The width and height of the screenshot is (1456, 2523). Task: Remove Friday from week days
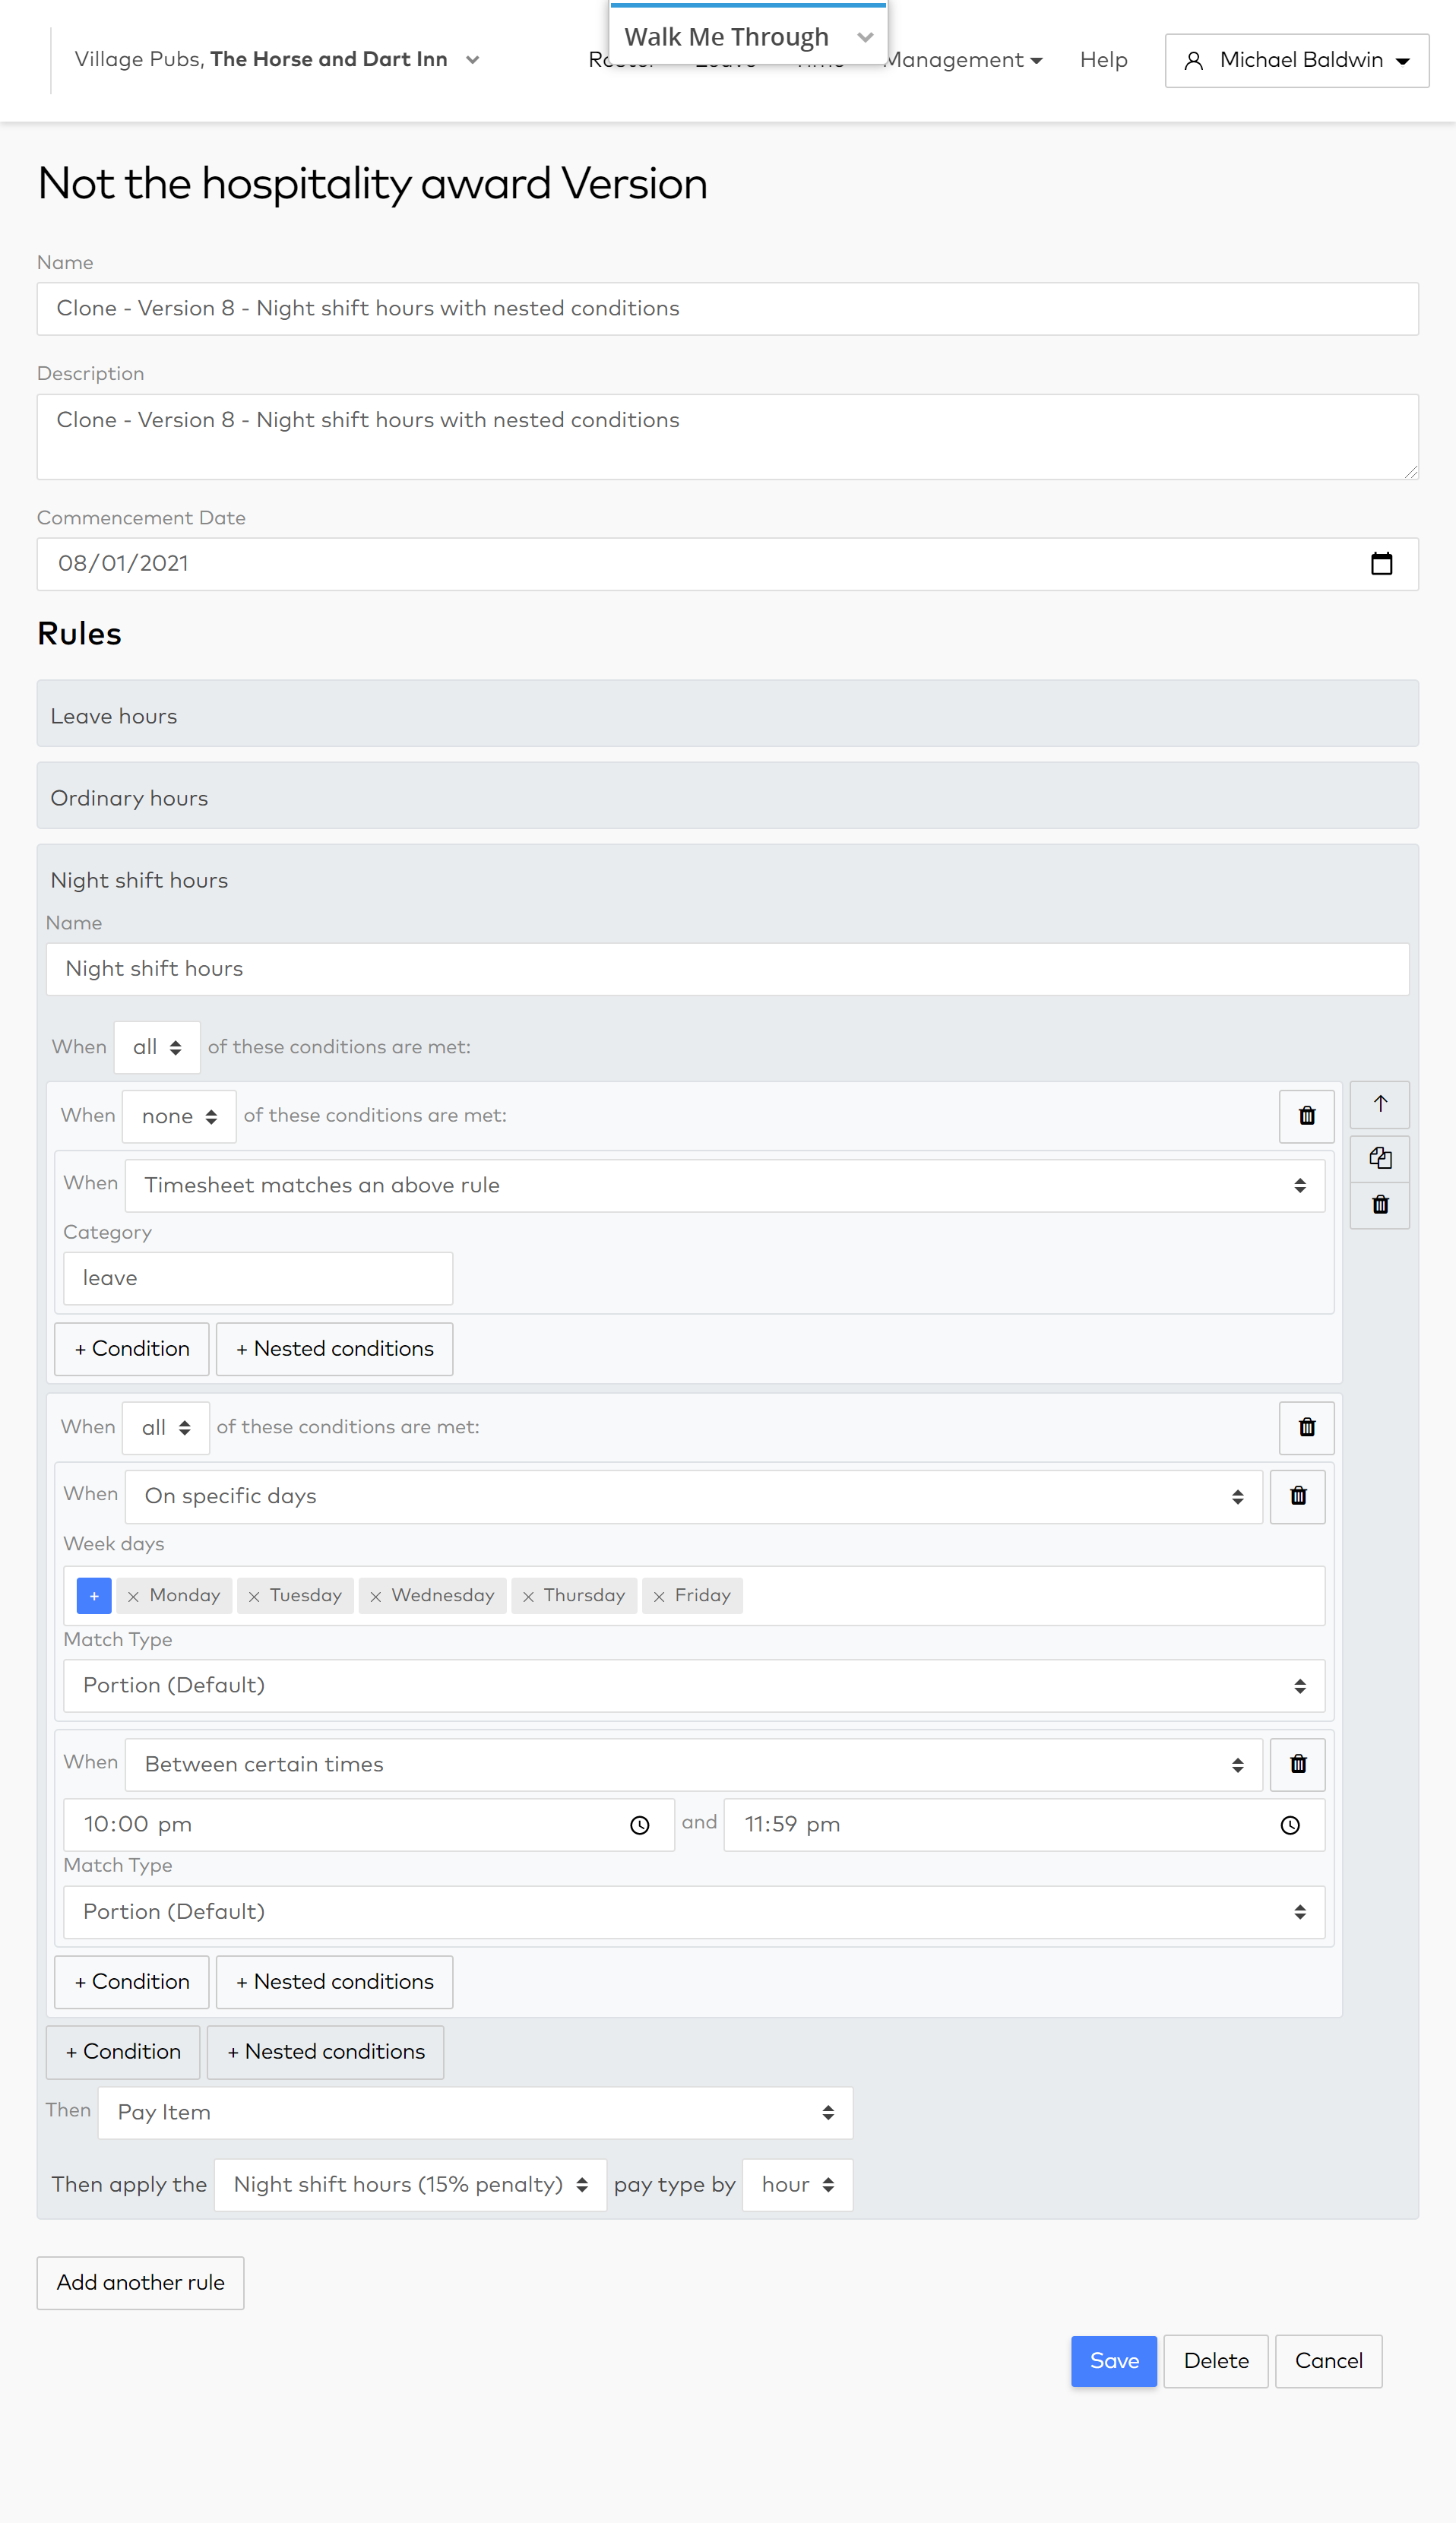point(659,1597)
